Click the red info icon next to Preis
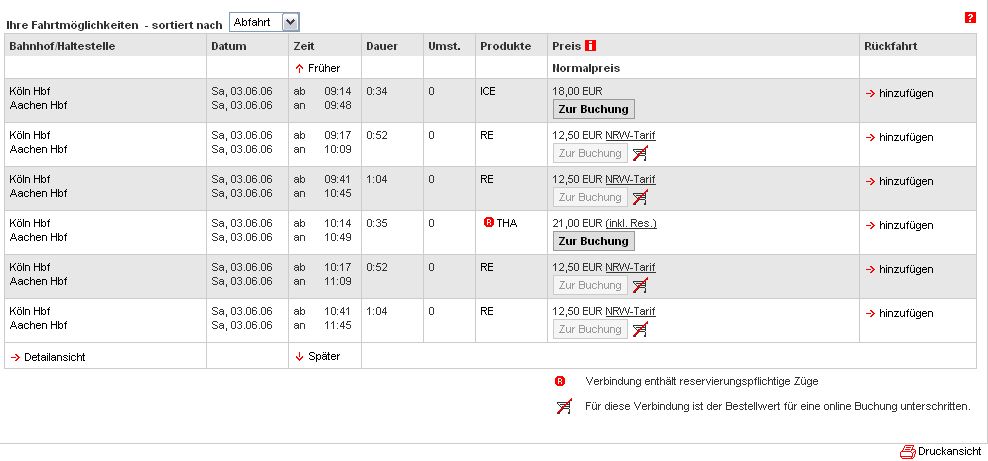This screenshot has height=461, width=988. coord(590,46)
